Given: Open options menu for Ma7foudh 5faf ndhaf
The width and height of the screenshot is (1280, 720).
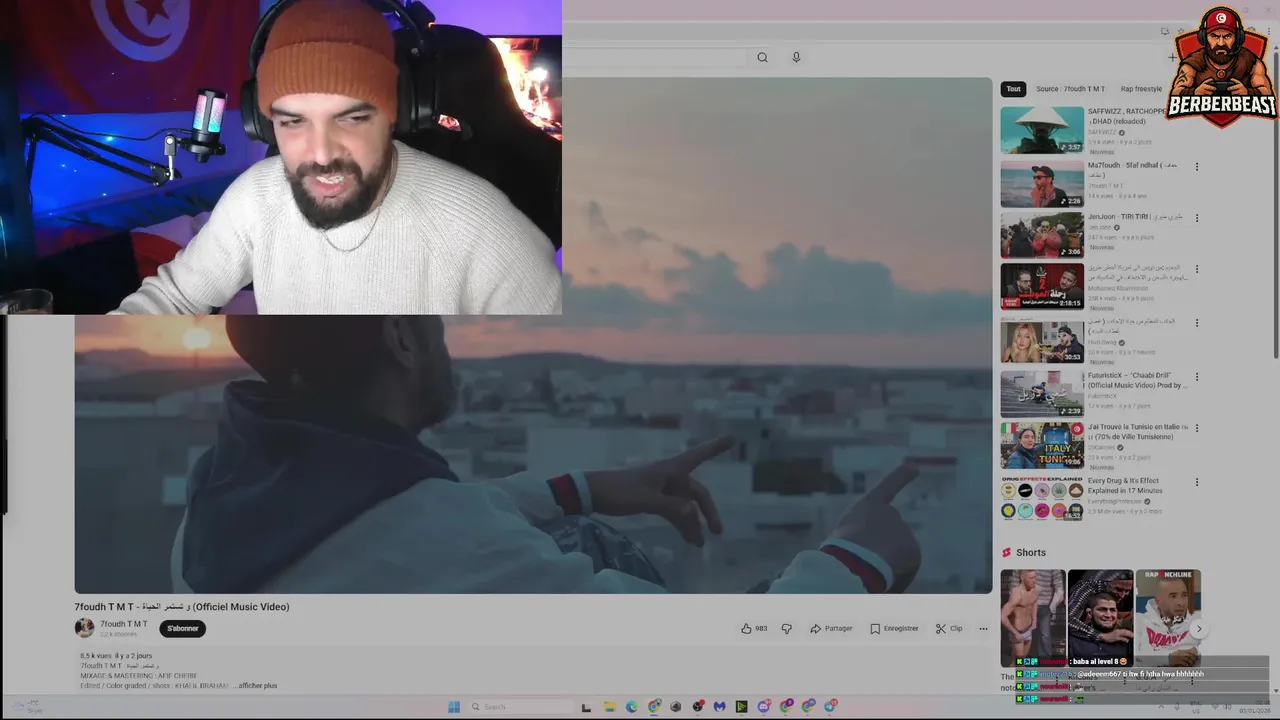Looking at the screenshot, I should coord(1196,167).
